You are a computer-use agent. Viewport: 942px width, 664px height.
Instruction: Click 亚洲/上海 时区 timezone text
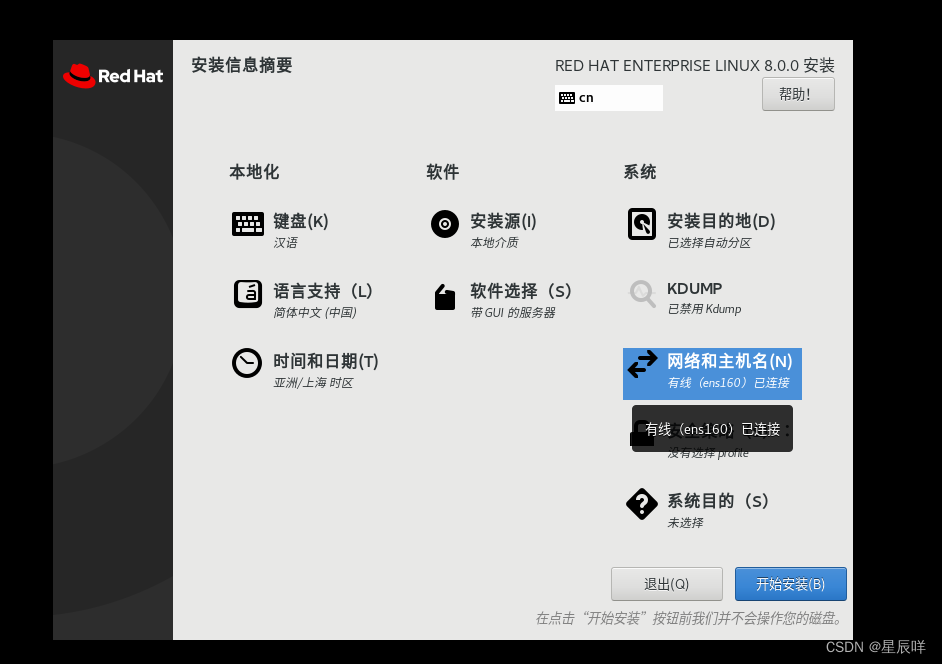pyautogui.click(x=313, y=383)
